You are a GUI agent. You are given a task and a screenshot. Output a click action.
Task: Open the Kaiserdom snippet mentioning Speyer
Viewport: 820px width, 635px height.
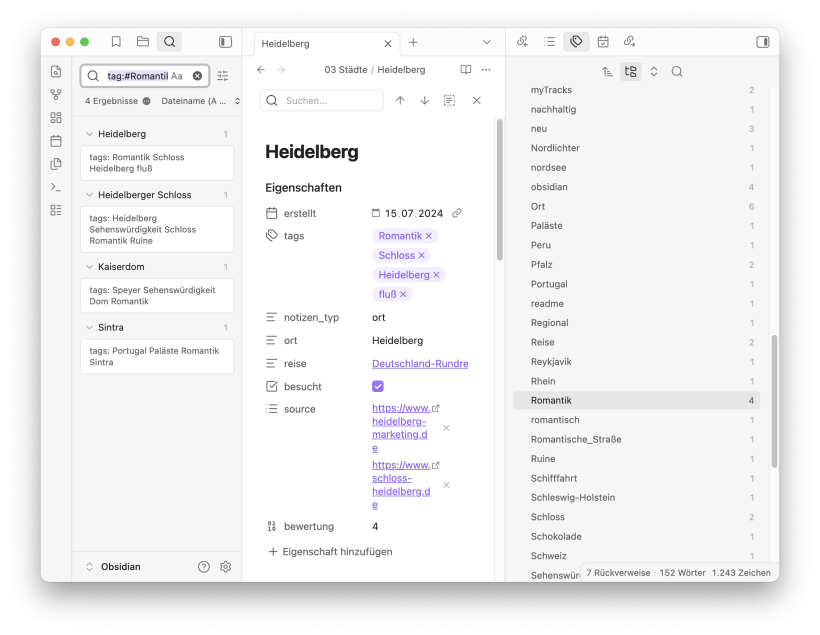pyautogui.click(x=157, y=296)
